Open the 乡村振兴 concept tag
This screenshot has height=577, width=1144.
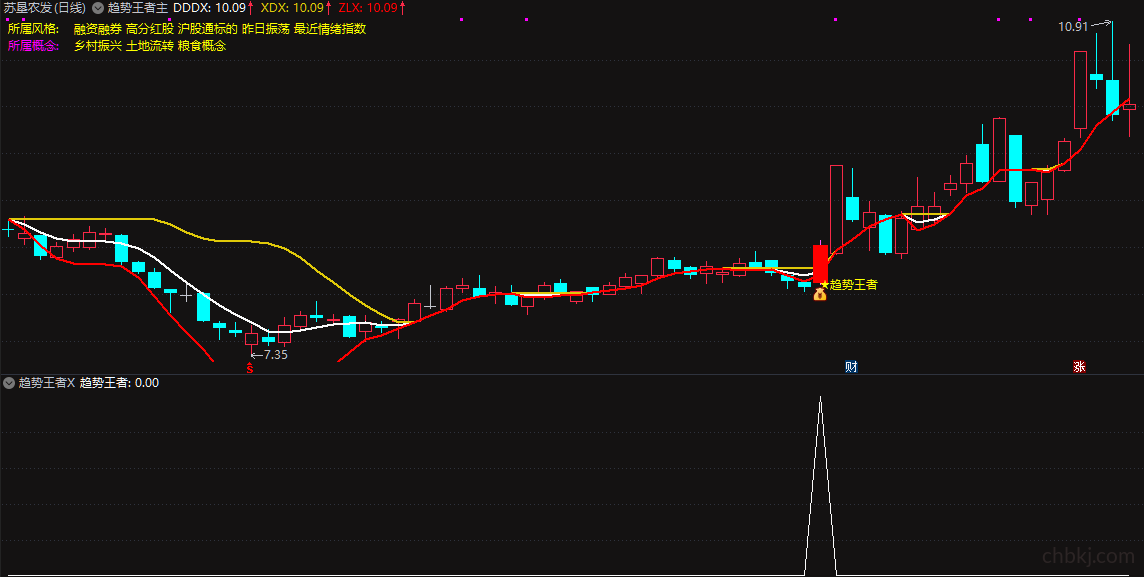click(98, 46)
